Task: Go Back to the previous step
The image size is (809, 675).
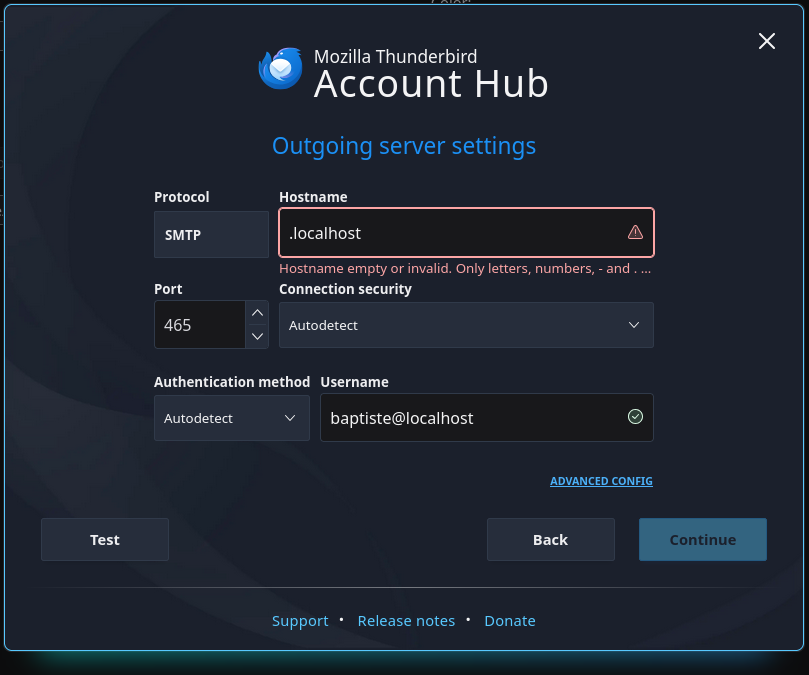Action: coord(550,539)
